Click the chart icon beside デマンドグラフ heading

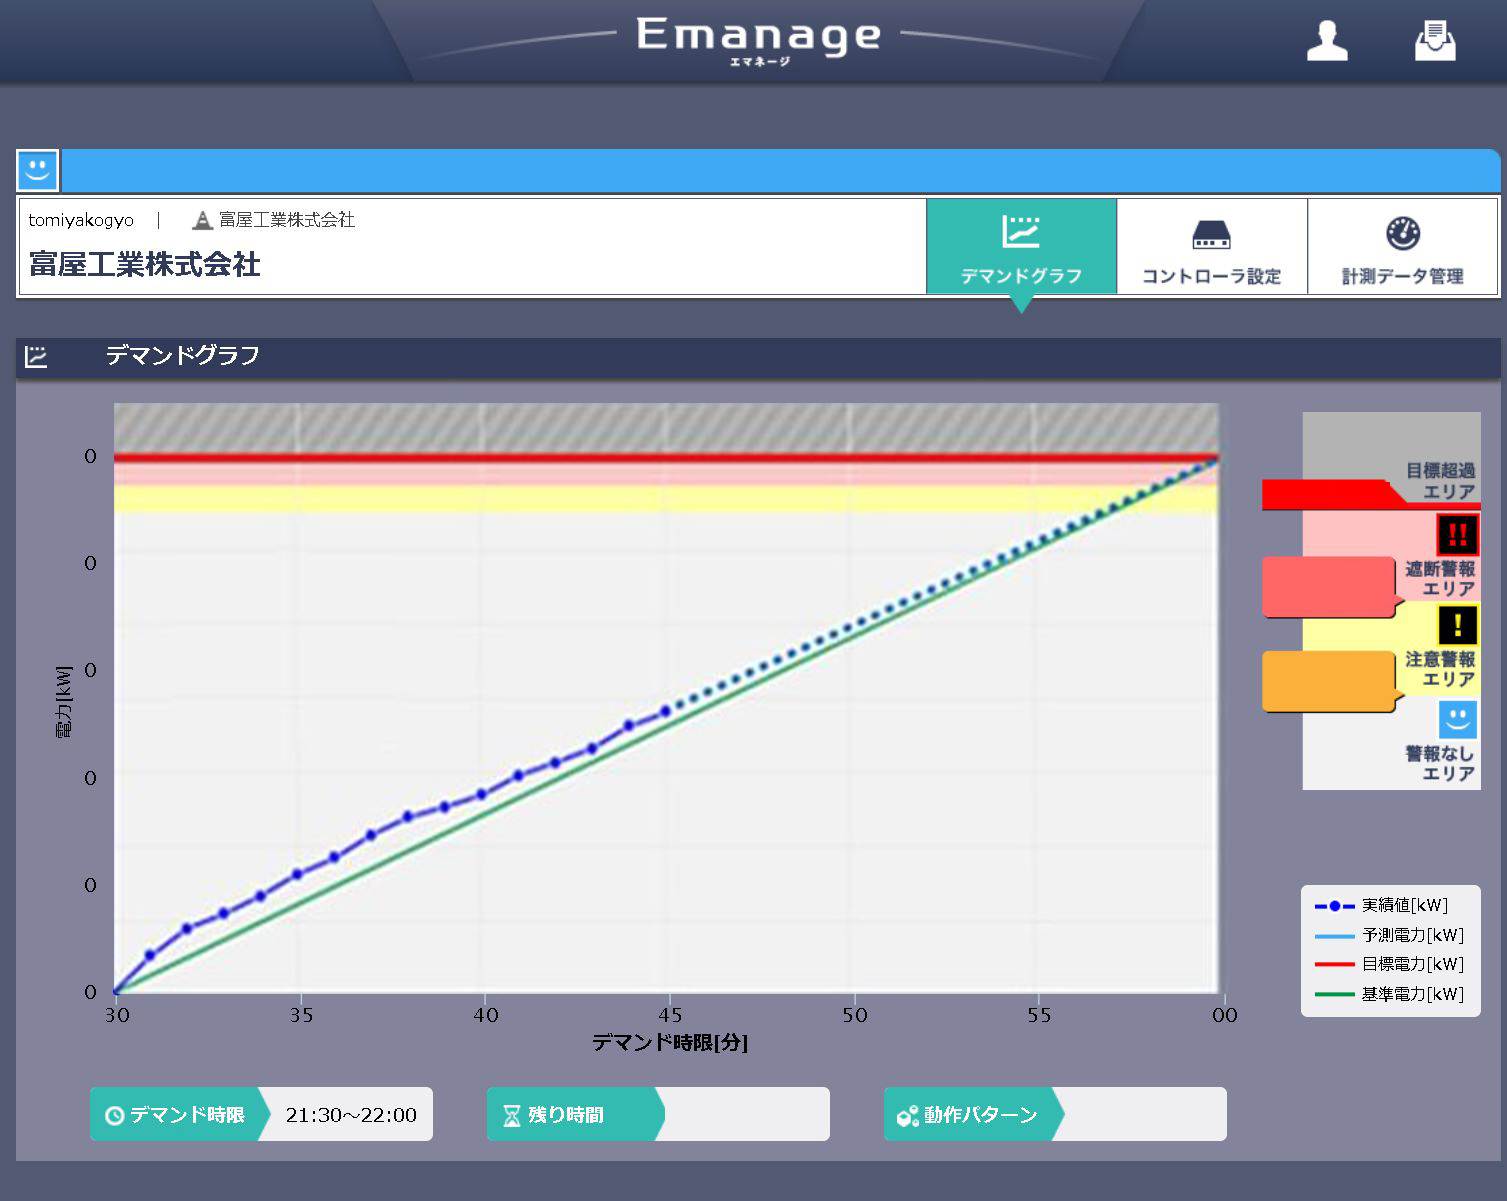pos(36,357)
